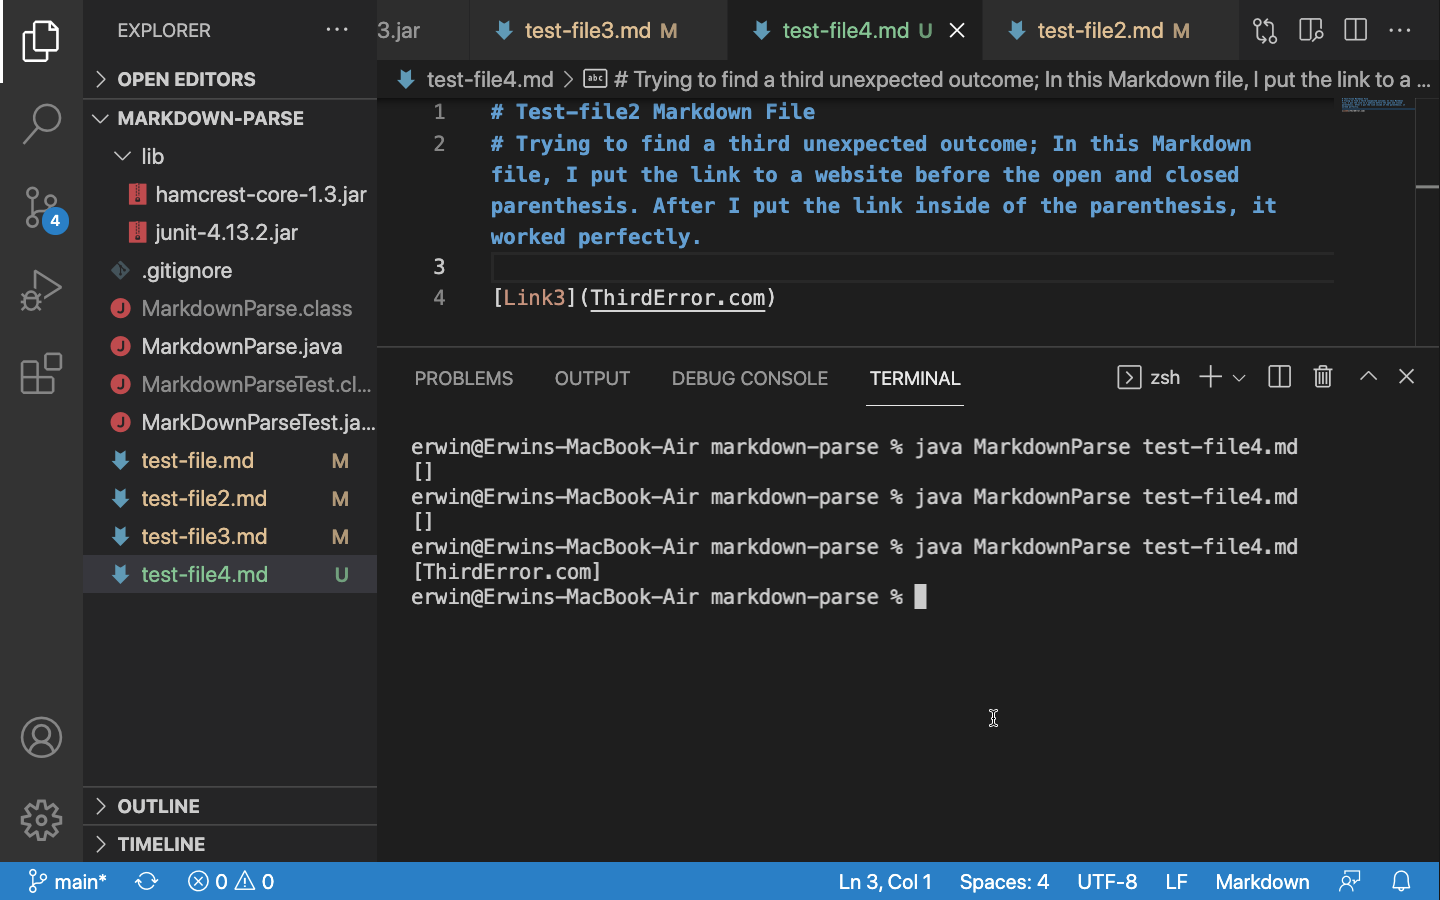Open test-file3.md in explorer tree

(230, 536)
